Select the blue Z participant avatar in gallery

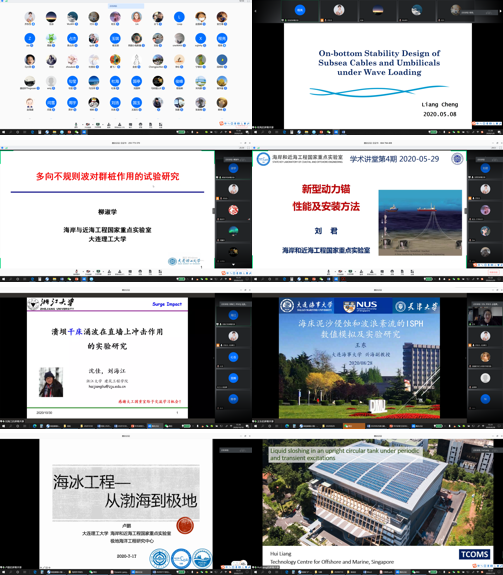(30, 39)
